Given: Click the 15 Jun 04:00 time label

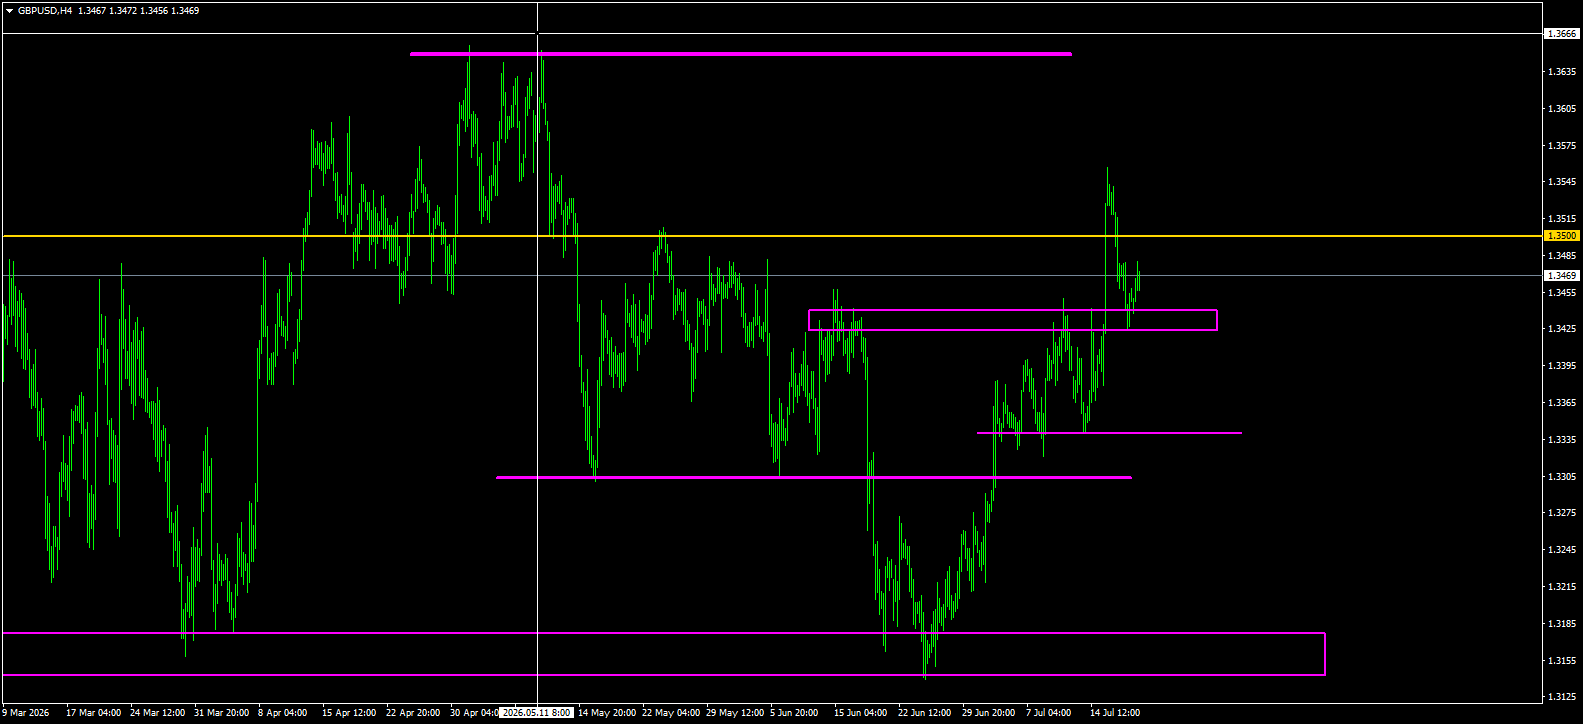Looking at the screenshot, I should pos(861,713).
